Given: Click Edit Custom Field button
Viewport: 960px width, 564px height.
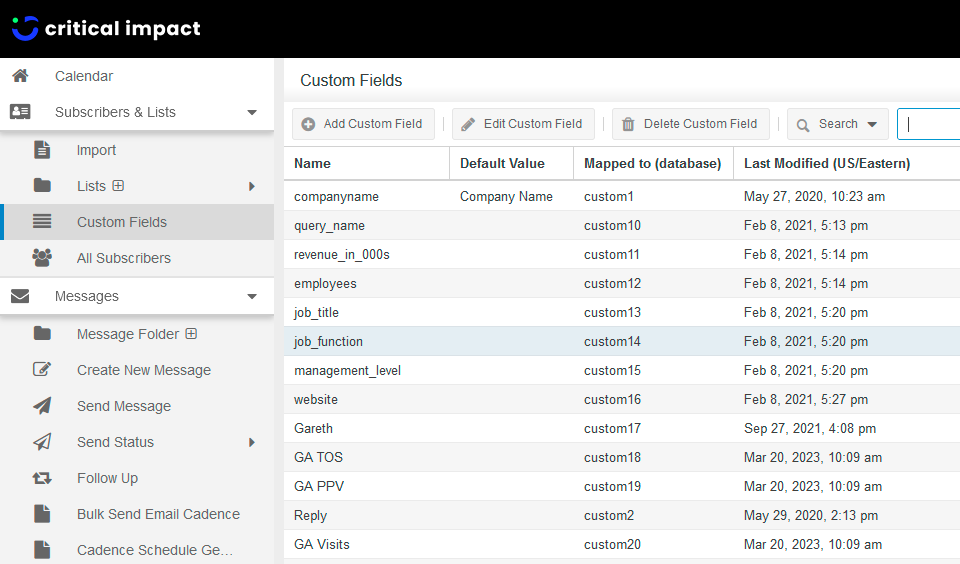Looking at the screenshot, I should [x=523, y=124].
